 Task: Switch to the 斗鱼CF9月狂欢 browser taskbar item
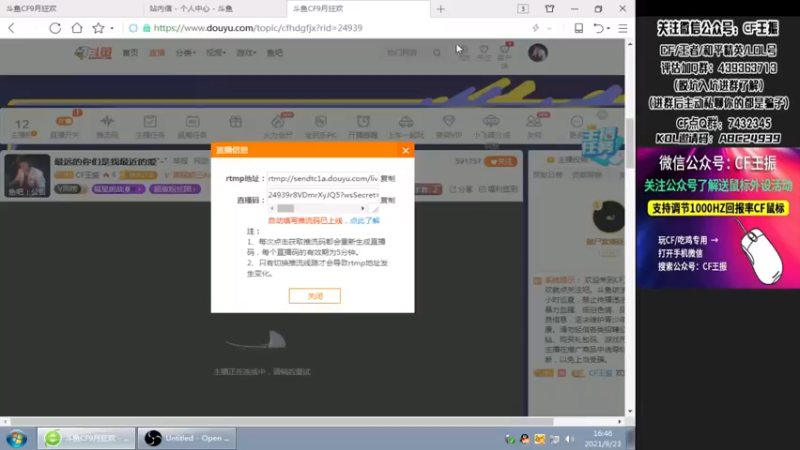(x=86, y=438)
